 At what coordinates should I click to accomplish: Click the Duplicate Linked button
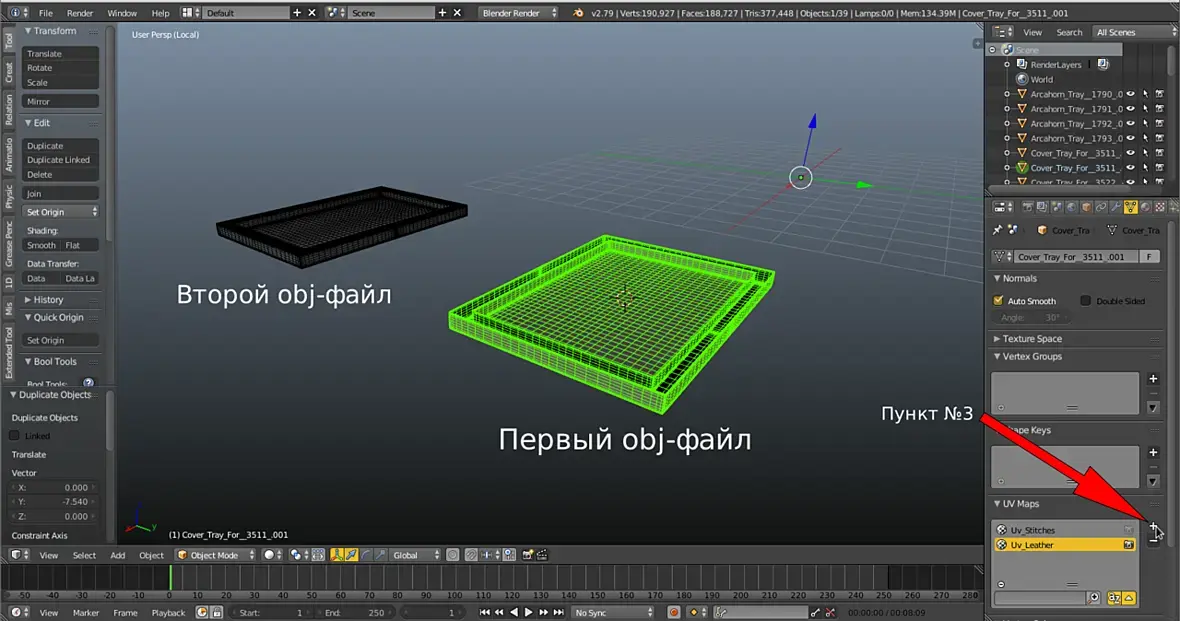coord(60,160)
